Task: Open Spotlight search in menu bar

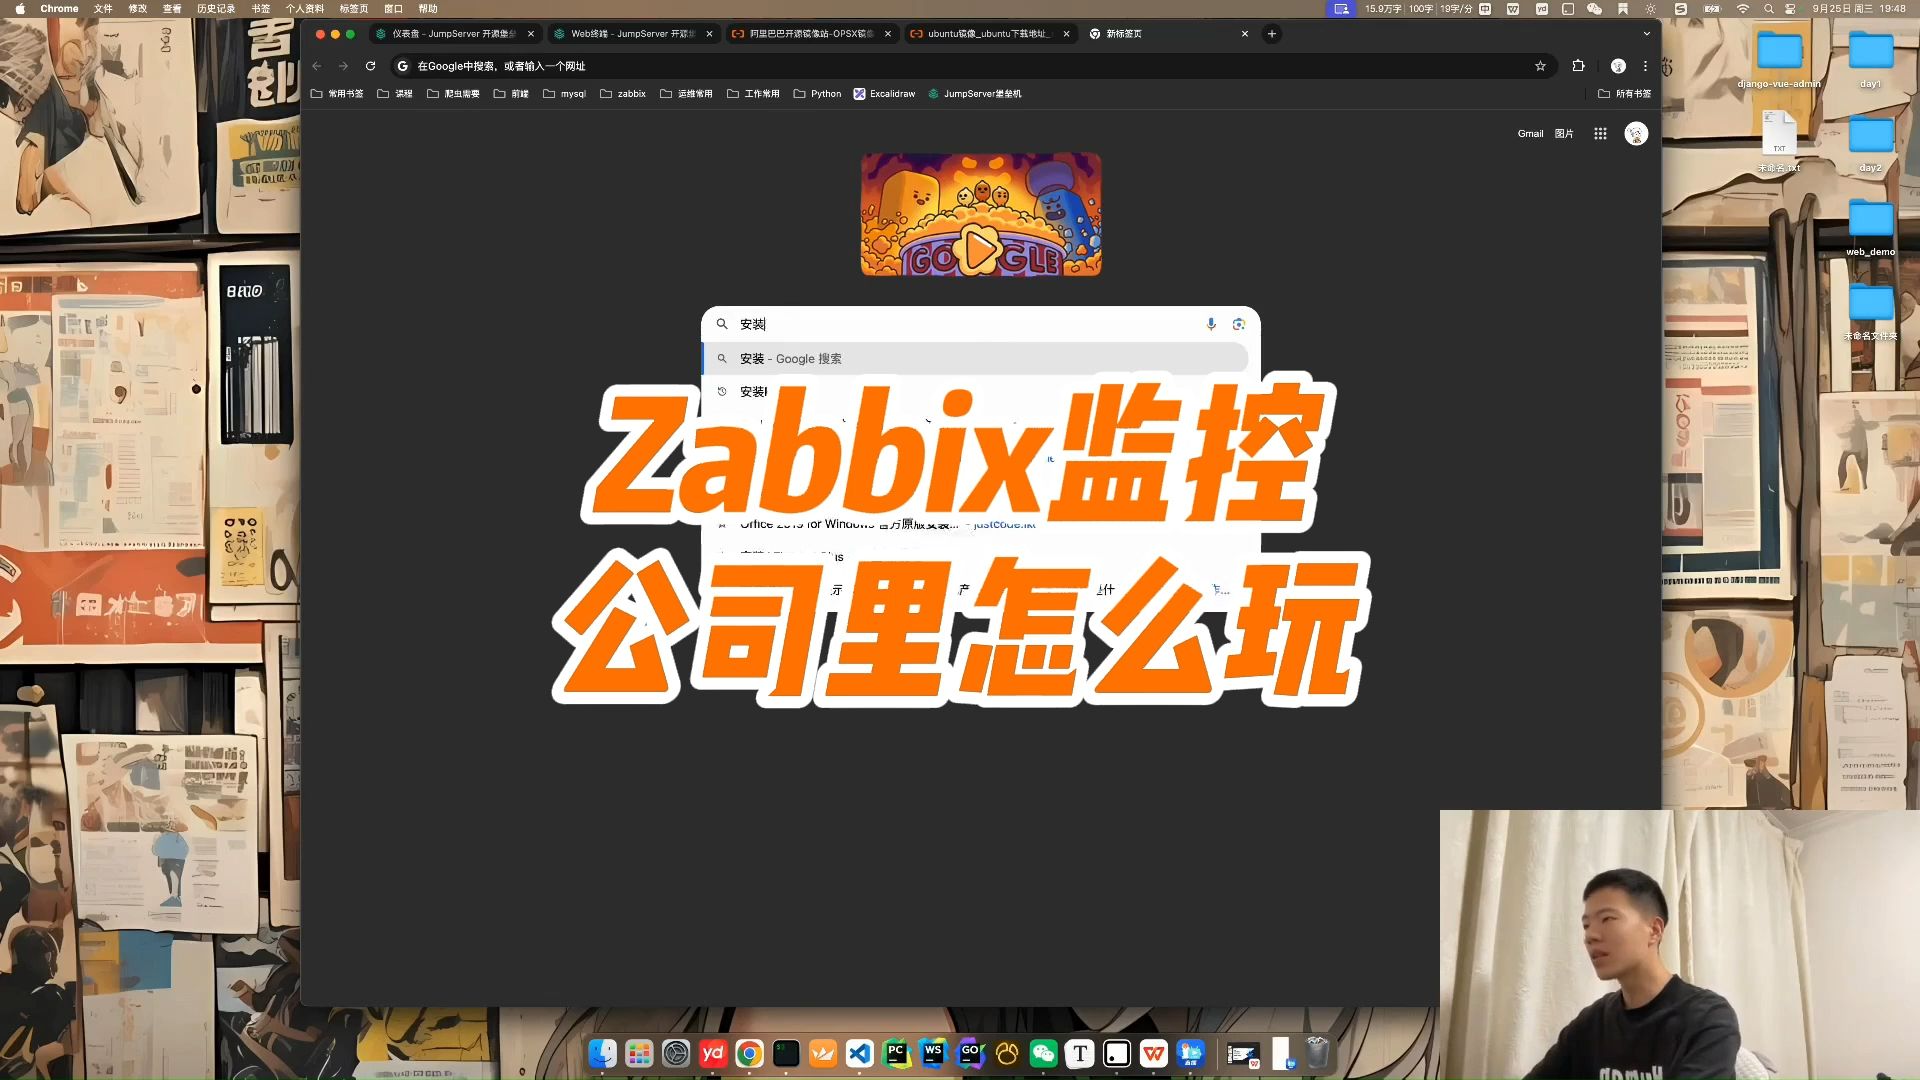Action: pyautogui.click(x=1768, y=9)
